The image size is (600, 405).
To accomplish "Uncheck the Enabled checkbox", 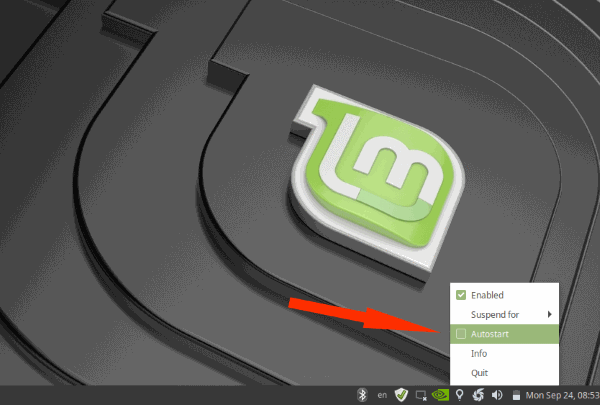I will 461,295.
